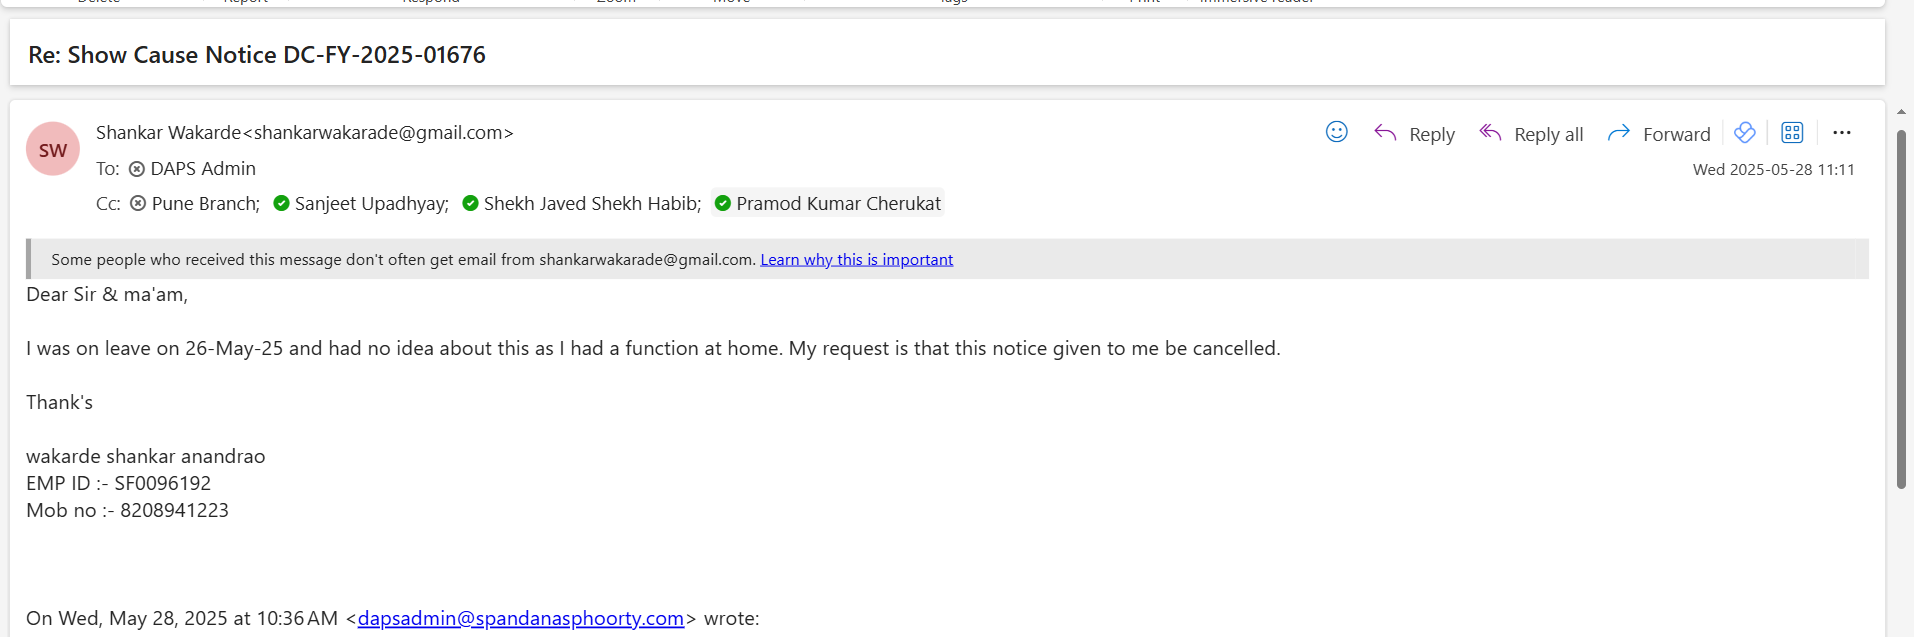1914x637 pixels.
Task: Add an emoji reaction to the message
Action: point(1336,132)
